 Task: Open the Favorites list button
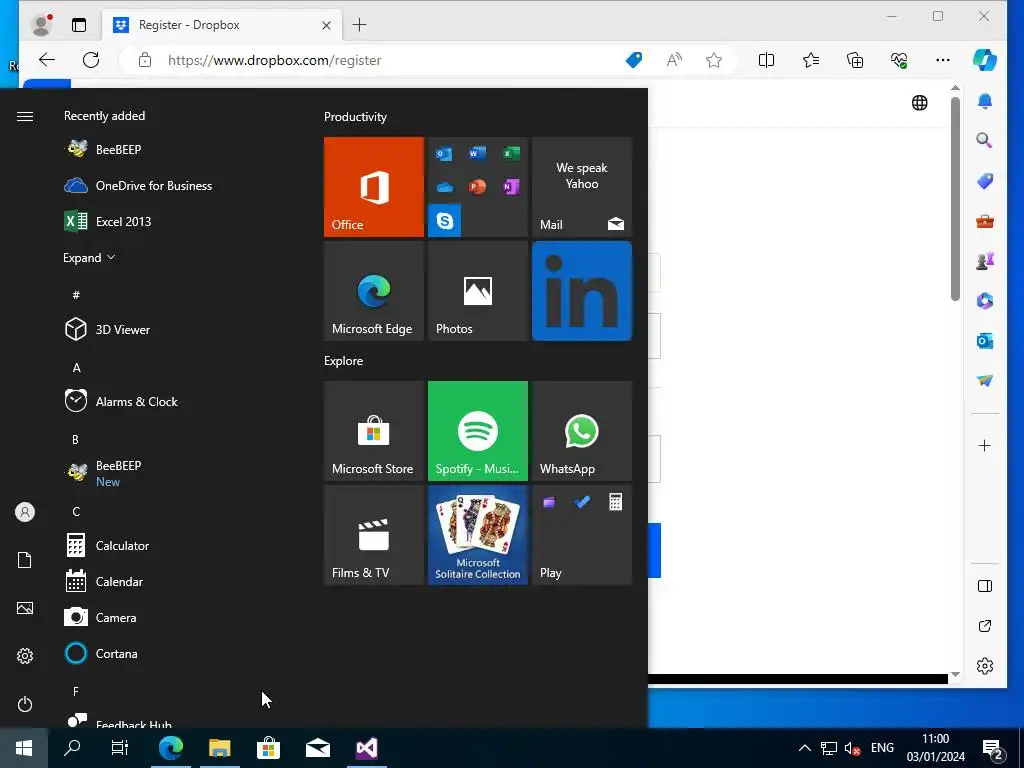pos(810,60)
